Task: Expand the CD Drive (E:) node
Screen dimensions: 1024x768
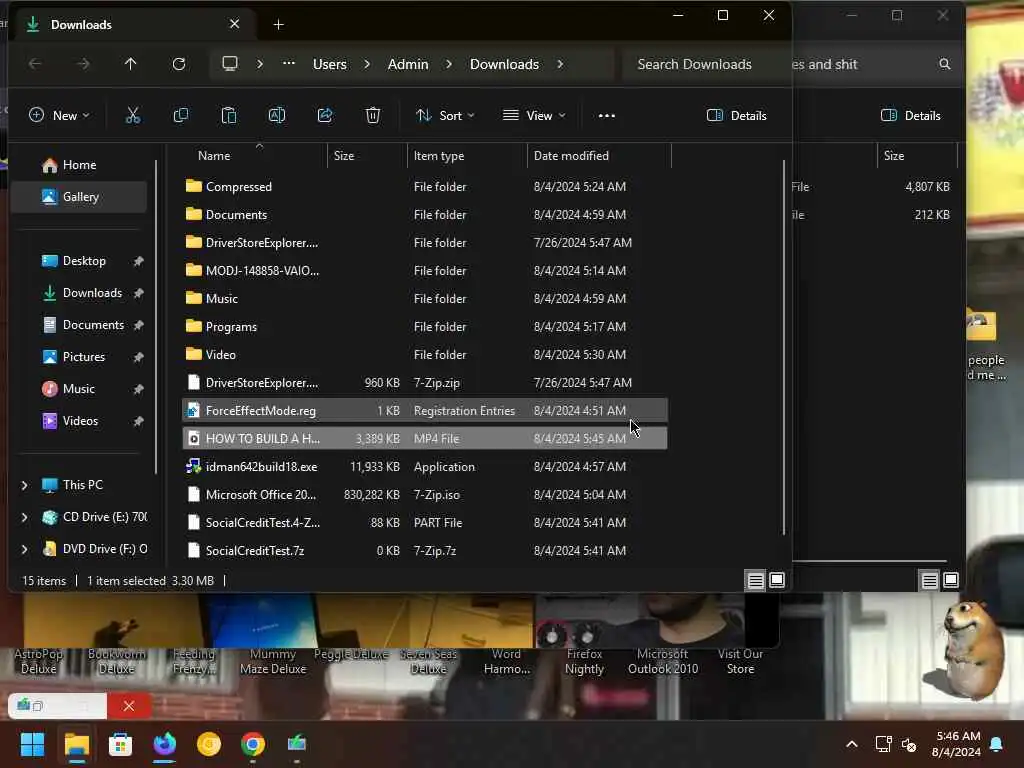Action: pos(24,517)
